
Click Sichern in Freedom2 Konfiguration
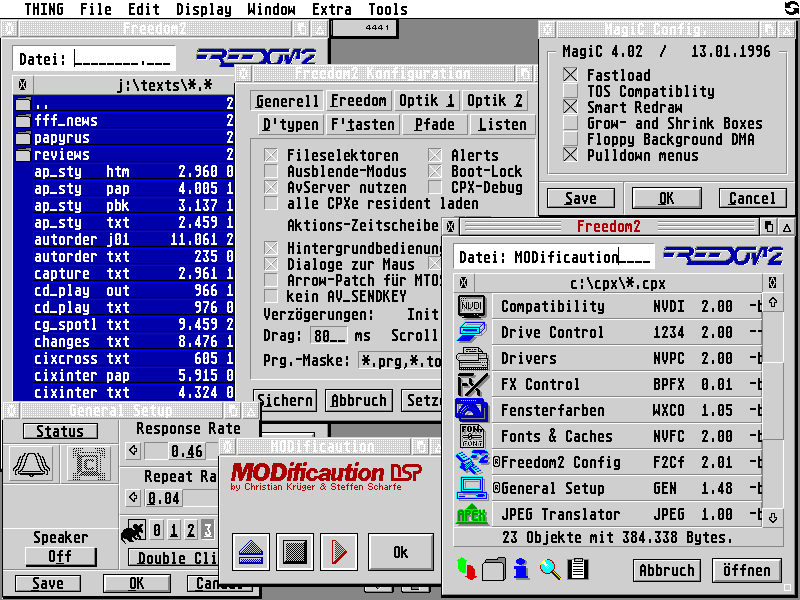point(285,401)
